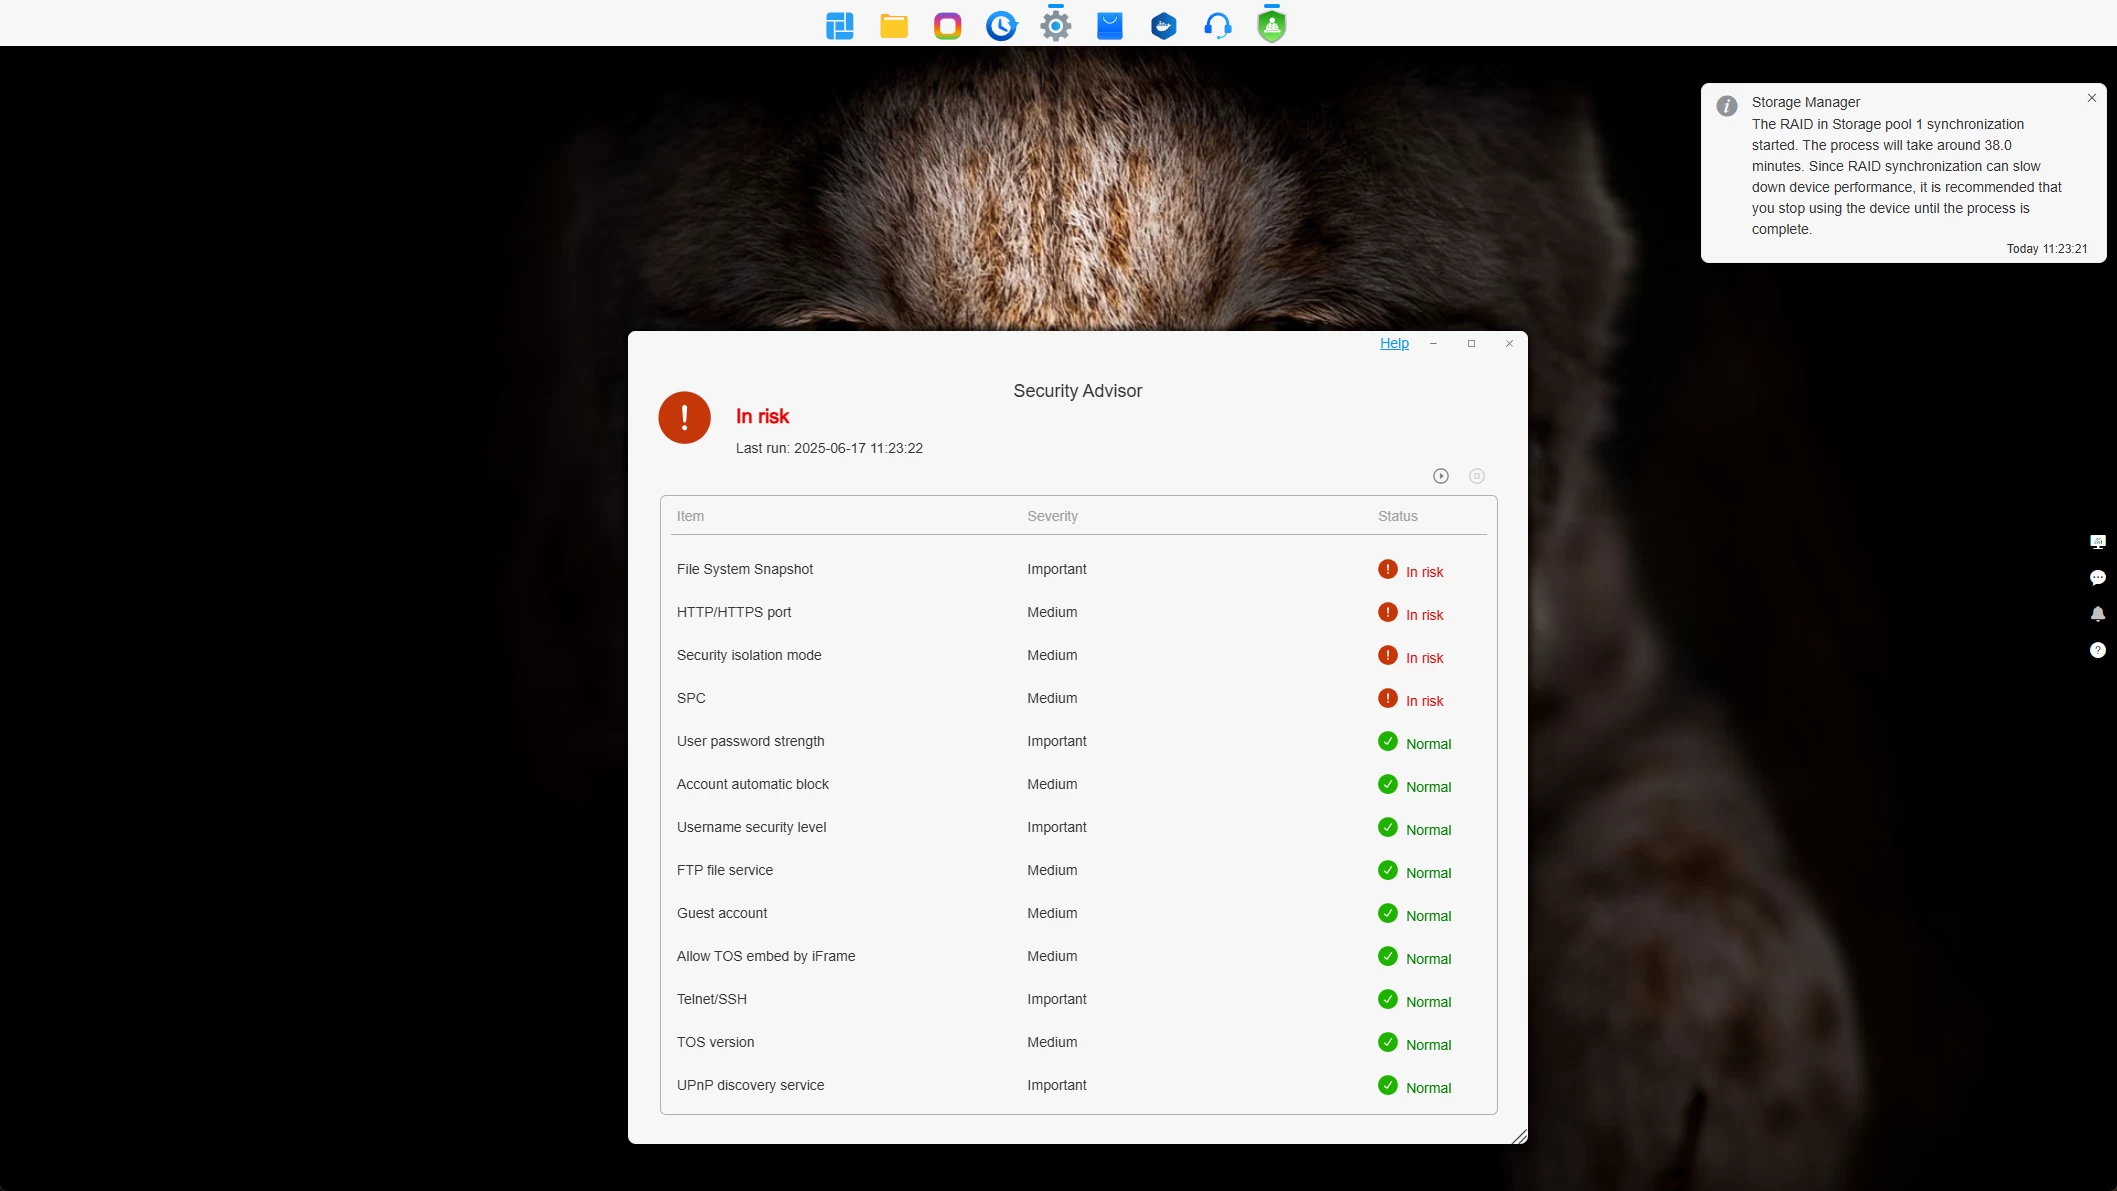Click the Last run timestamp text

829,448
